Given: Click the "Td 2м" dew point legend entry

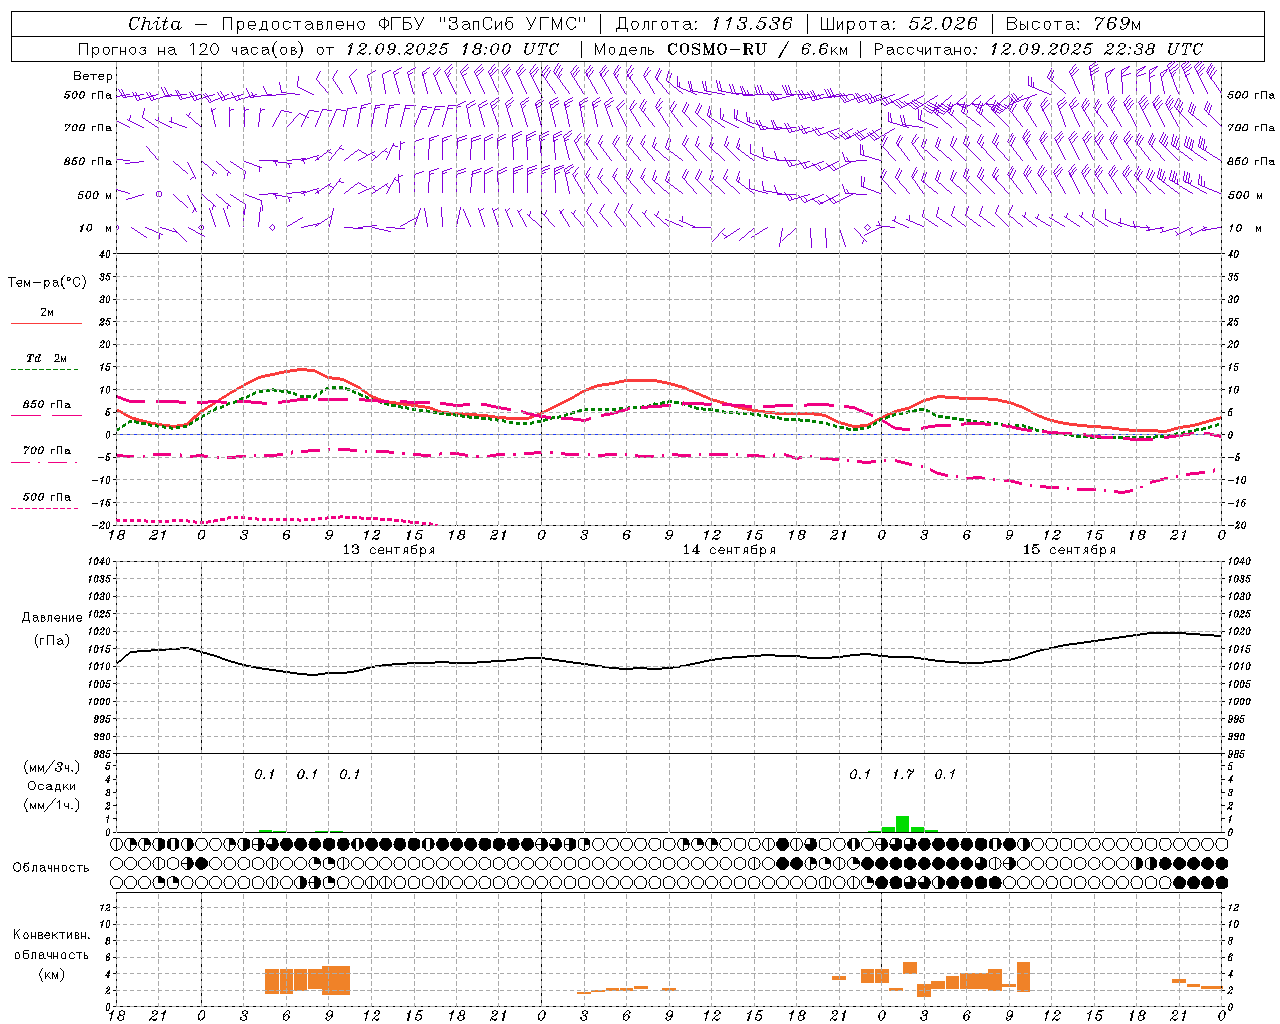Looking at the screenshot, I should (x=47, y=358).
